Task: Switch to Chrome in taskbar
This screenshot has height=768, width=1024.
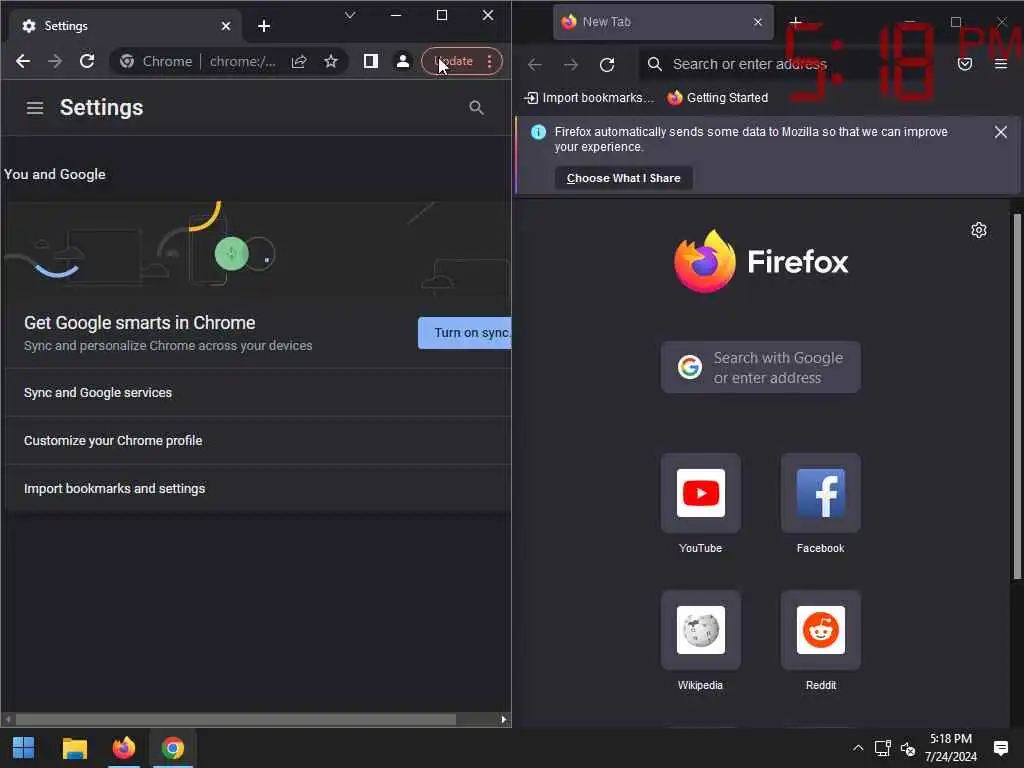Action: point(173,748)
